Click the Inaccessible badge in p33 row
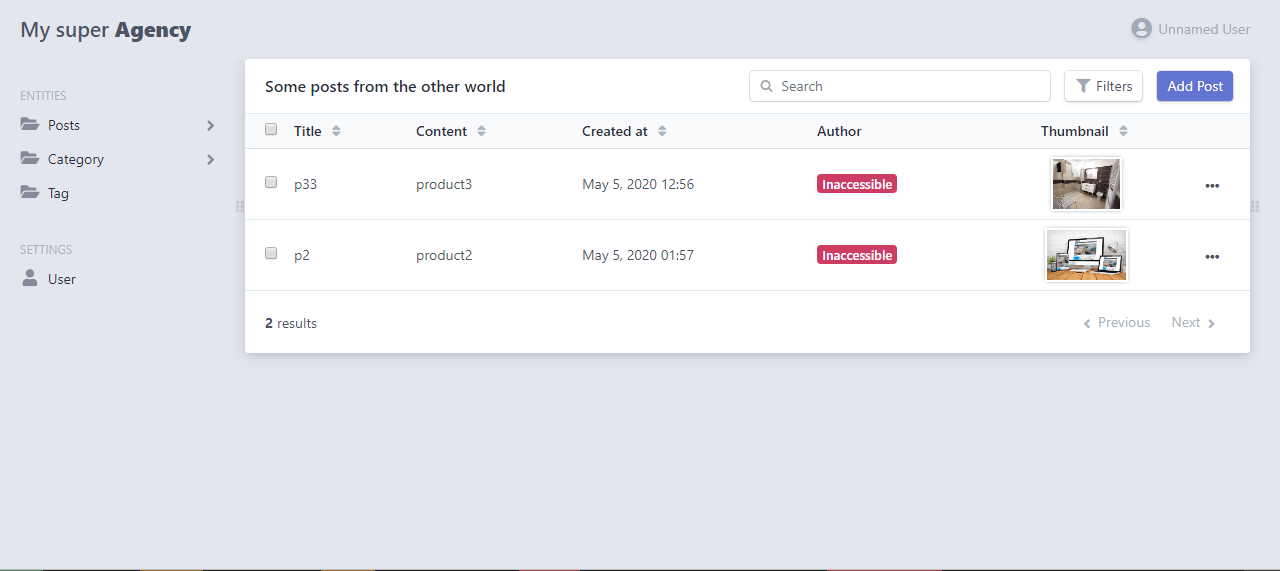1280x571 pixels. [x=857, y=184]
